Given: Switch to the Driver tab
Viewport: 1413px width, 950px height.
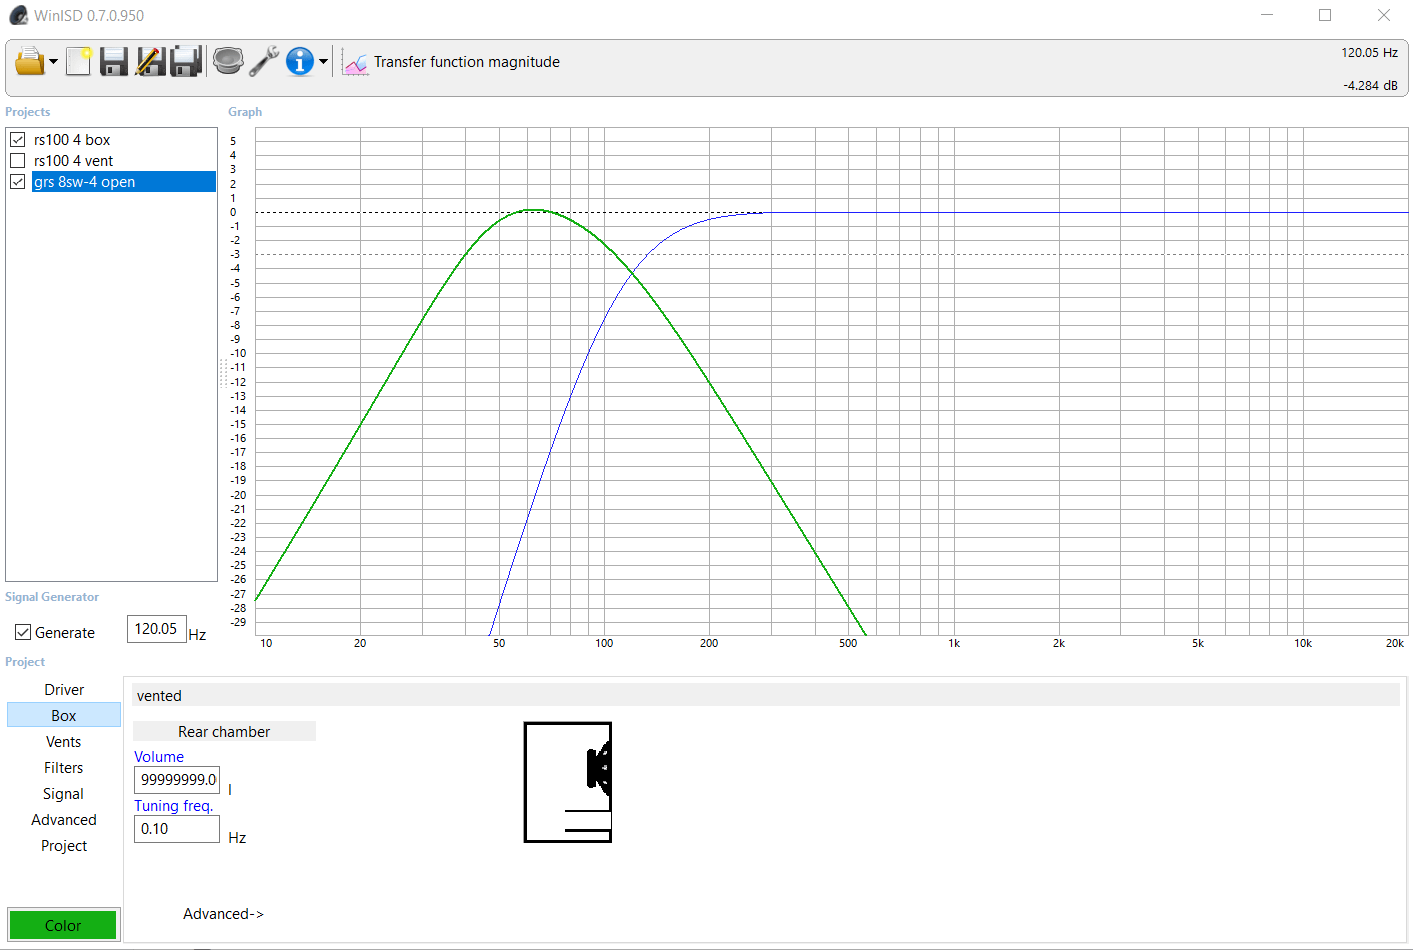Looking at the screenshot, I should [64, 690].
